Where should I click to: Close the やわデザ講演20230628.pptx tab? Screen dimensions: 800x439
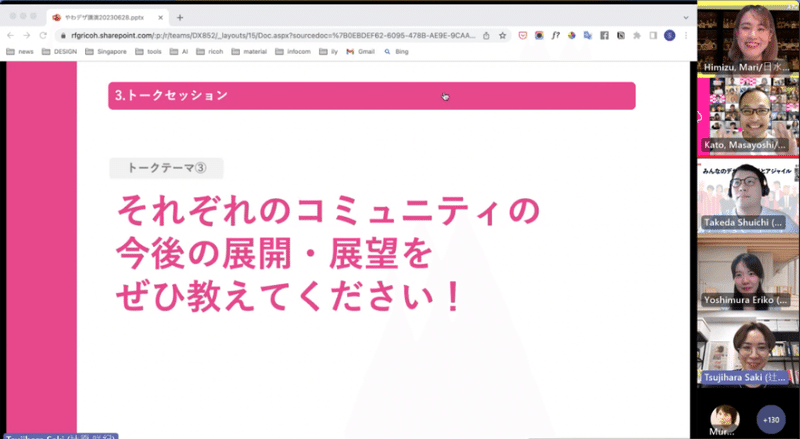click(x=160, y=17)
